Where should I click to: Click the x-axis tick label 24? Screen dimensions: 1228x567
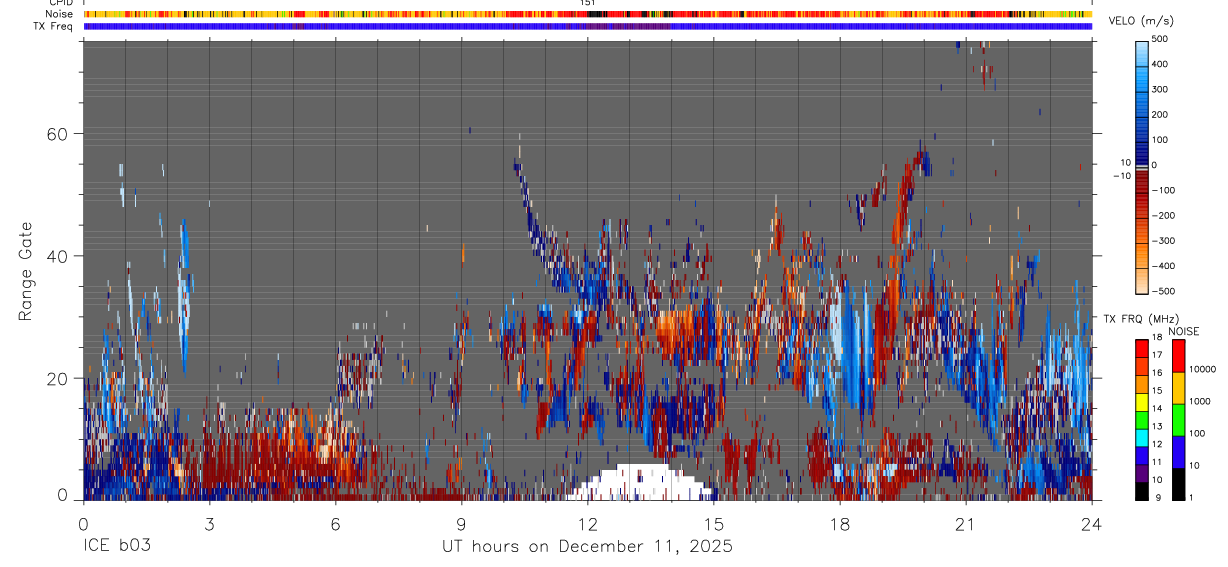pyautogui.click(x=1092, y=523)
